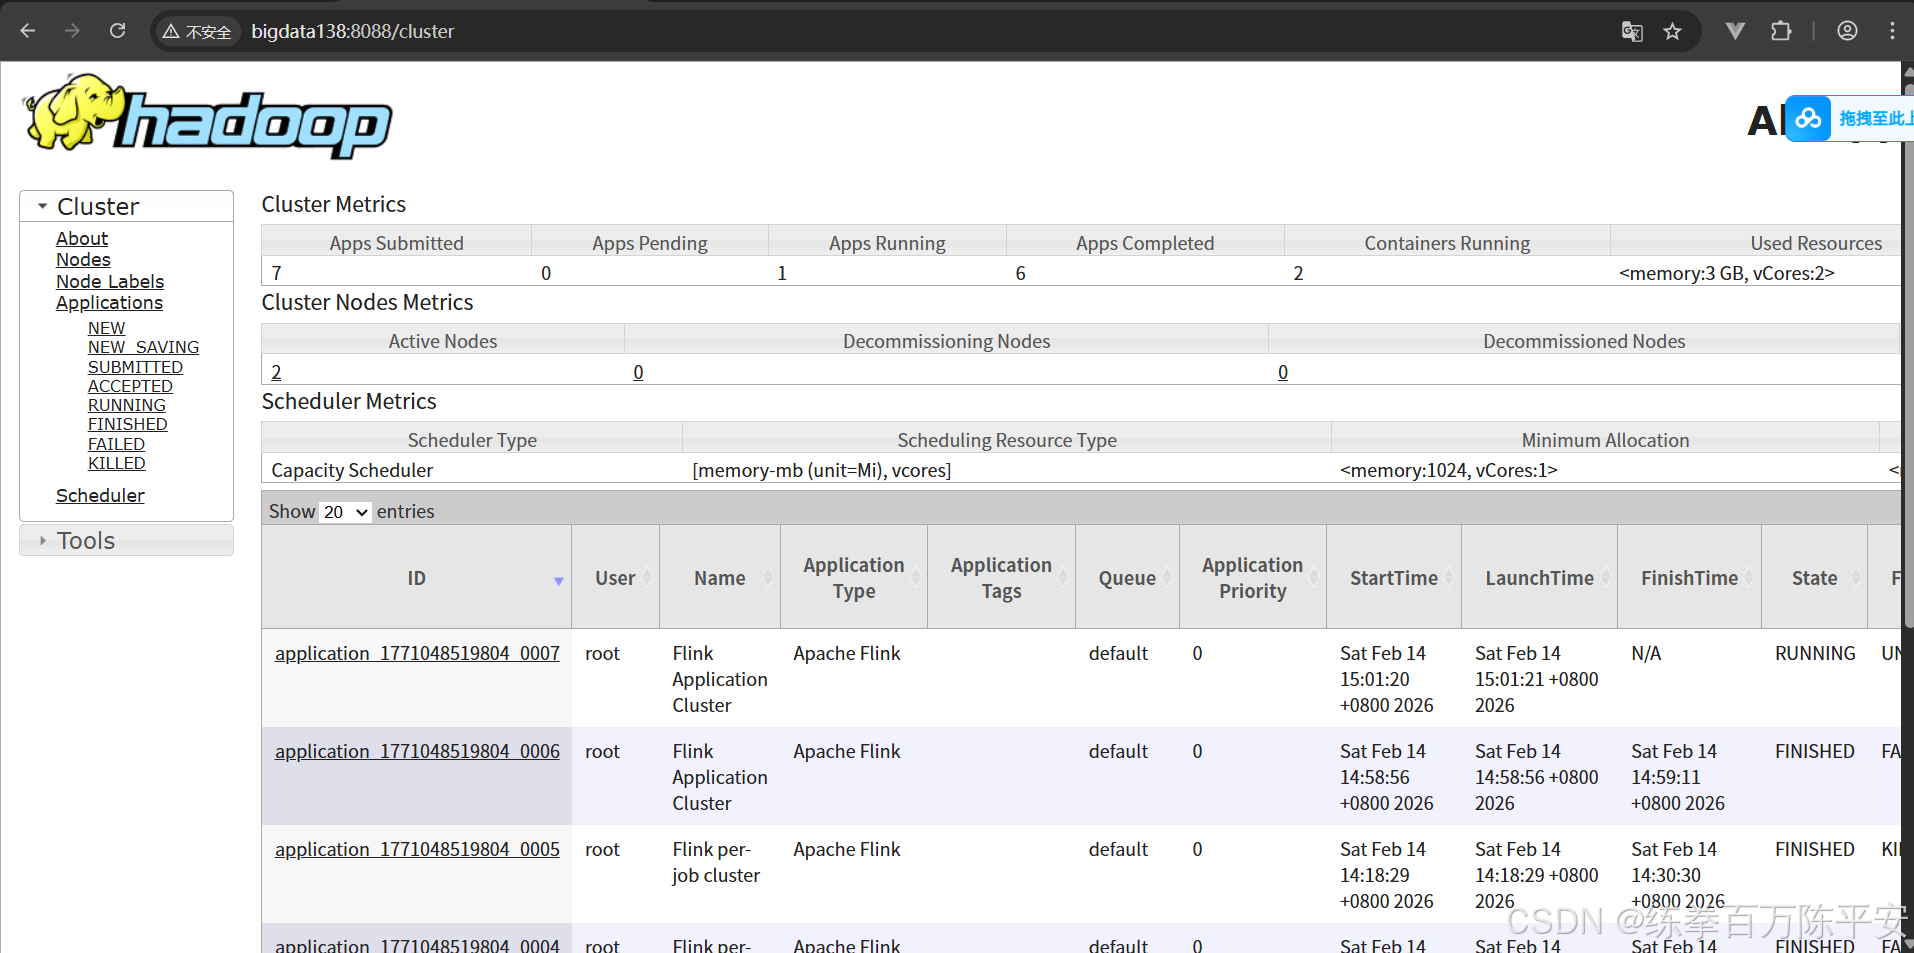Screen dimensions: 1914x953
Task: Open the Chrome three-dot menu
Action: 1892,31
